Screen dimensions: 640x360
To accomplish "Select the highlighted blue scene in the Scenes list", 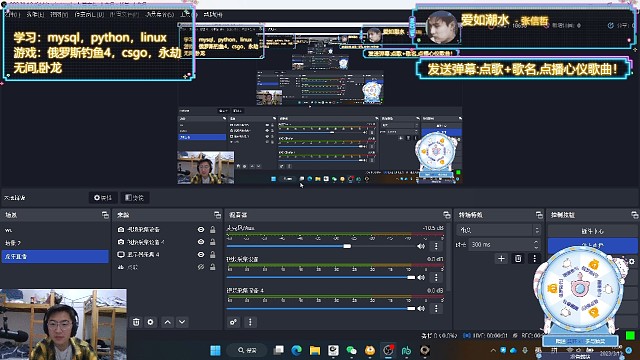I will [55, 256].
